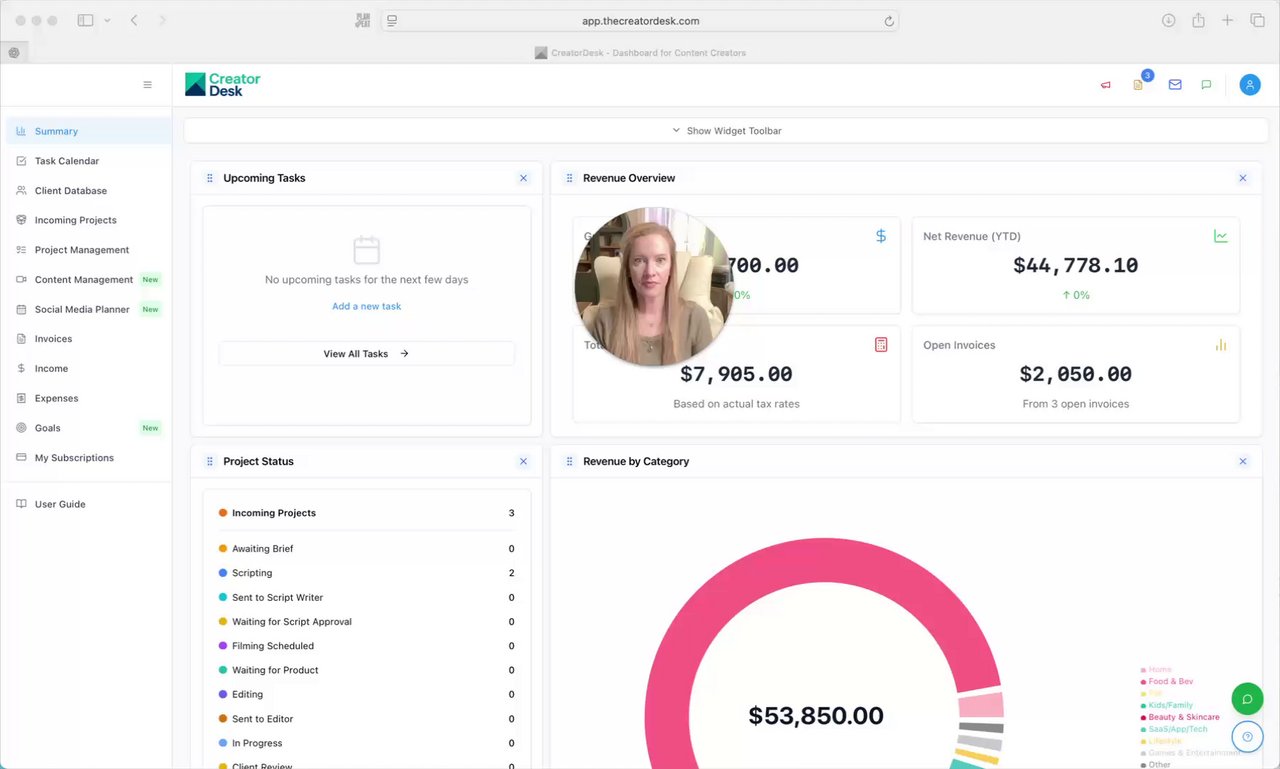Select Editing status row
This screenshot has height=769, width=1280.
click(x=367, y=694)
